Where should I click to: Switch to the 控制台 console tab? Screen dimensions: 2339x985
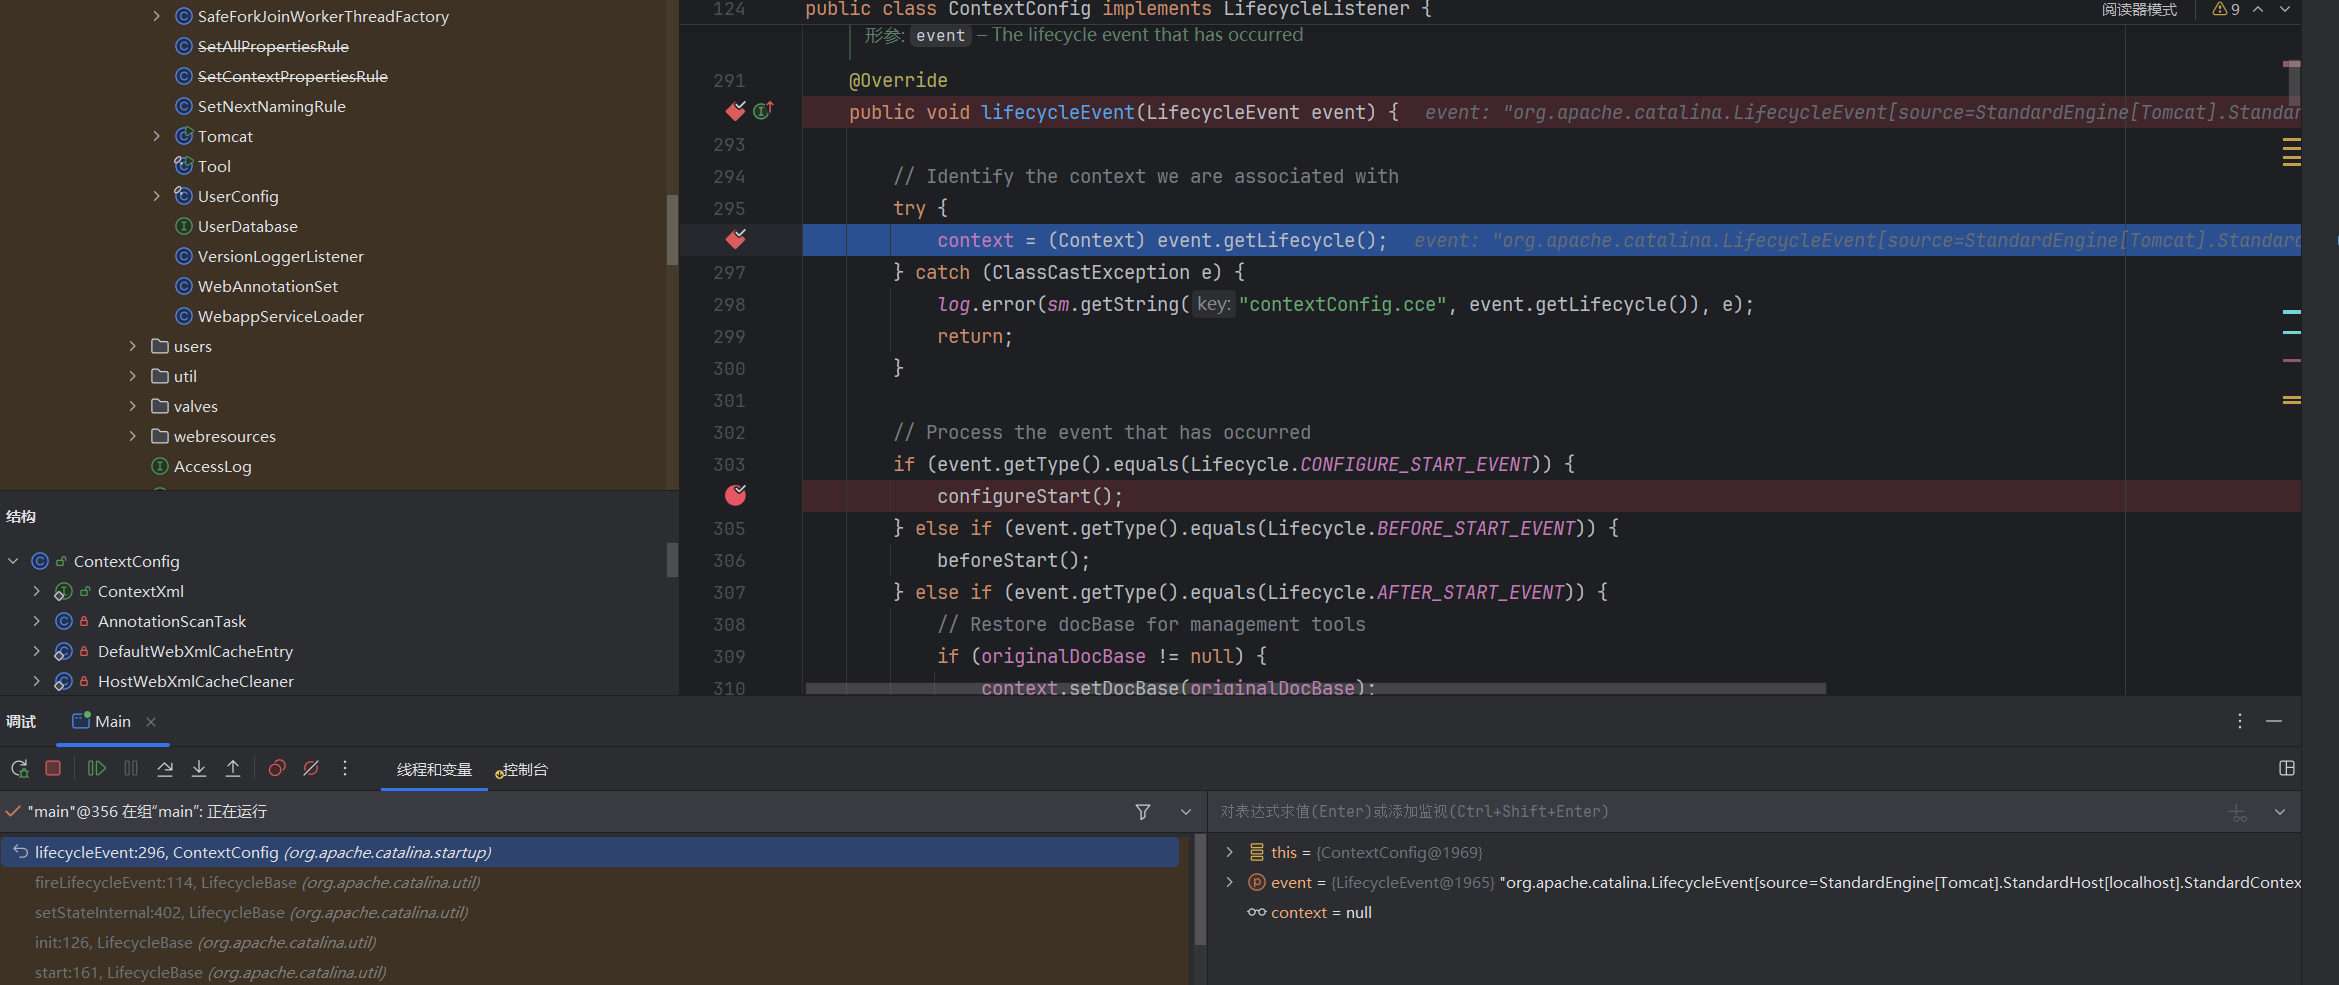523,770
